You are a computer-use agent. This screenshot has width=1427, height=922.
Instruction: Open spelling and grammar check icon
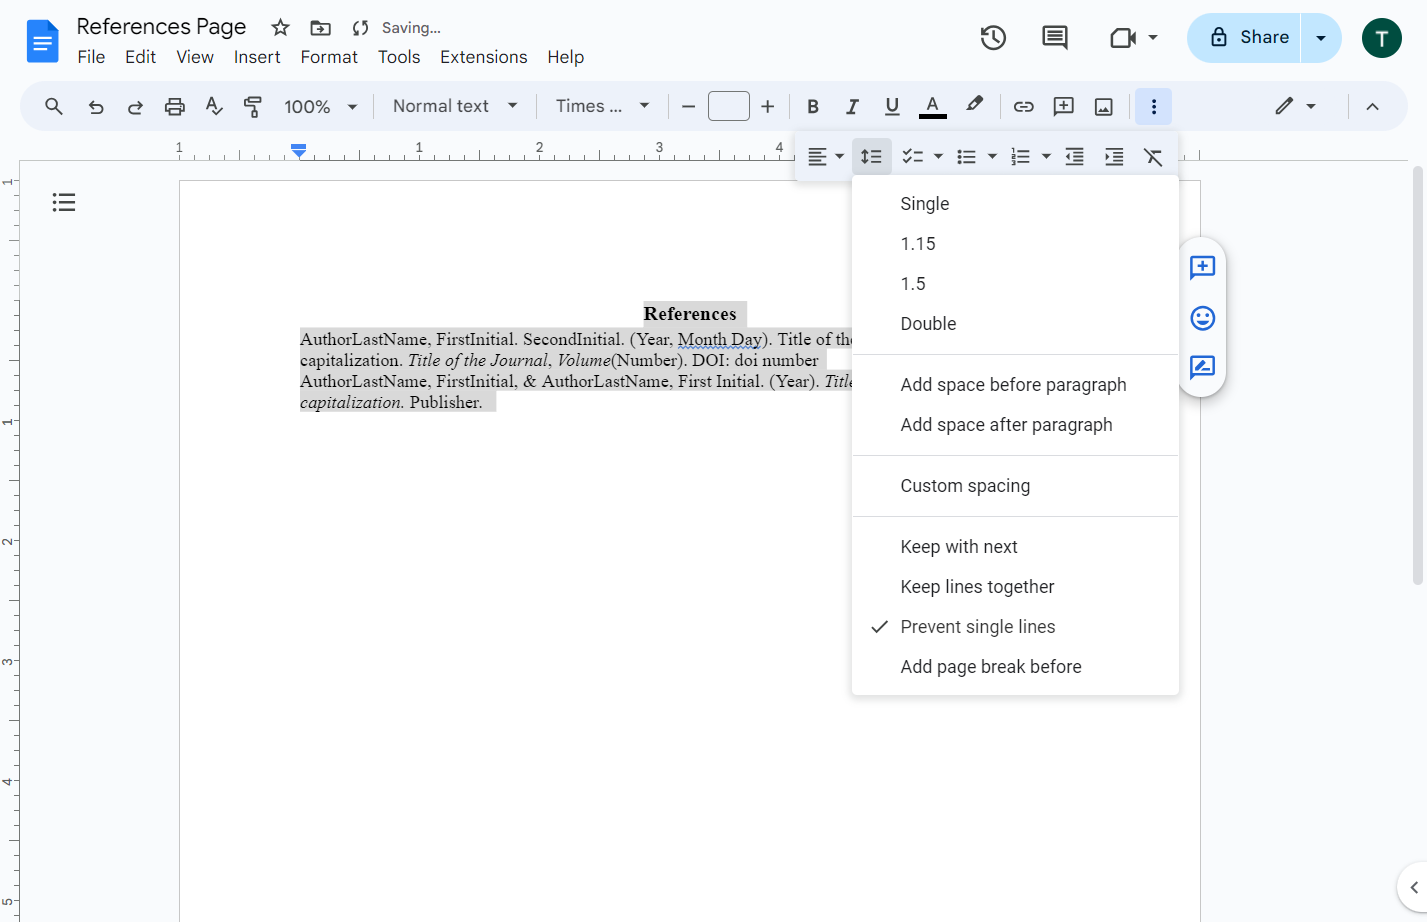214,106
